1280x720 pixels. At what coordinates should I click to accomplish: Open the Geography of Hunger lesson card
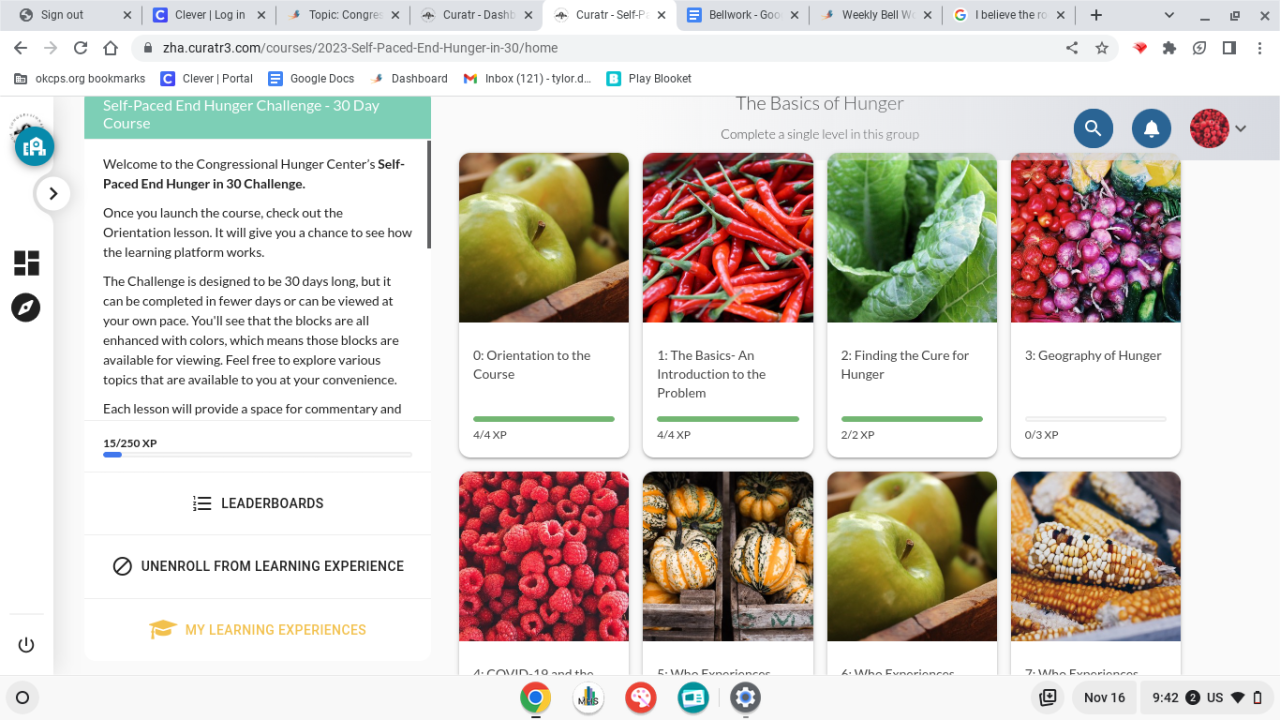click(x=1096, y=305)
